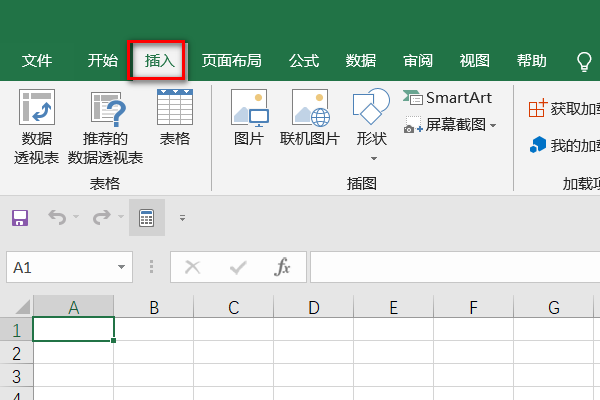
Task: Click the Name Box showing A1
Action: (61, 267)
